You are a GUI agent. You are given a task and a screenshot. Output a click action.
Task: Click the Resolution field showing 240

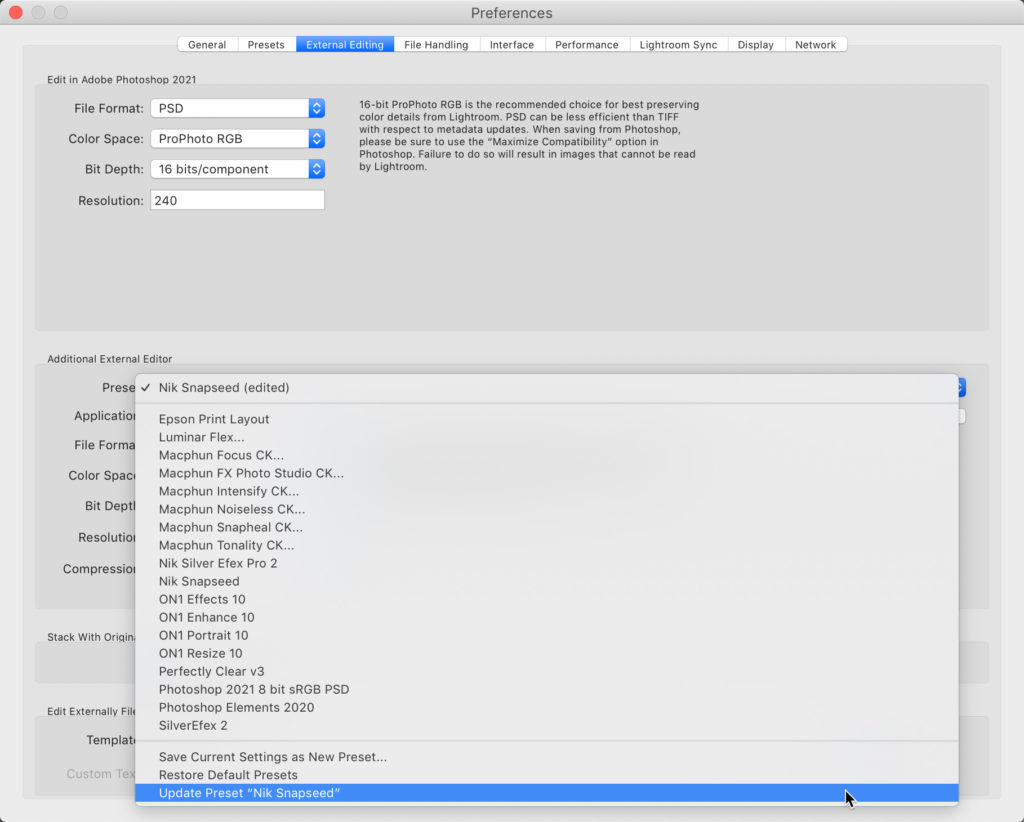pyautogui.click(x=237, y=200)
